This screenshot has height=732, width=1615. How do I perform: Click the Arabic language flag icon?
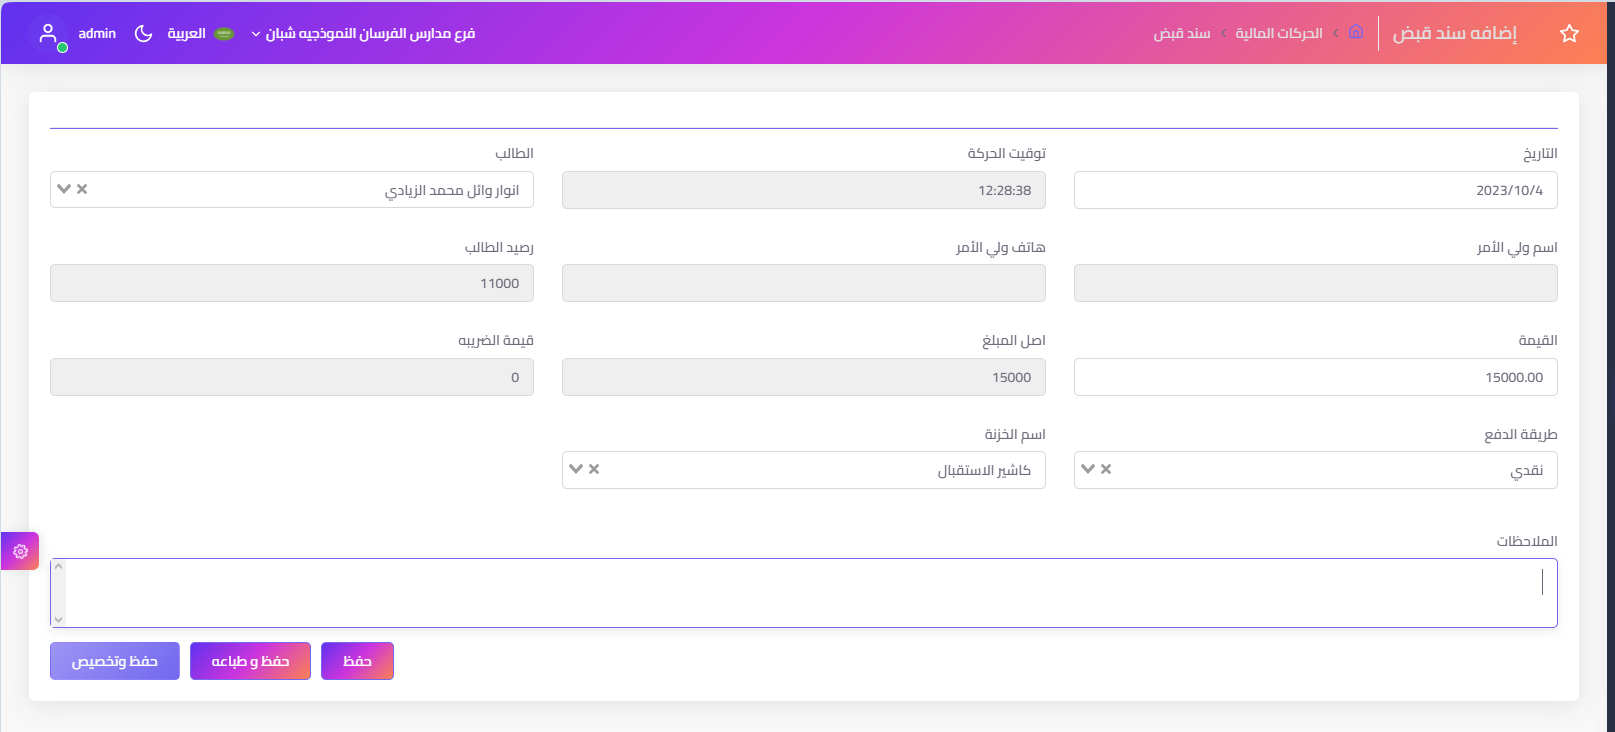[224, 34]
